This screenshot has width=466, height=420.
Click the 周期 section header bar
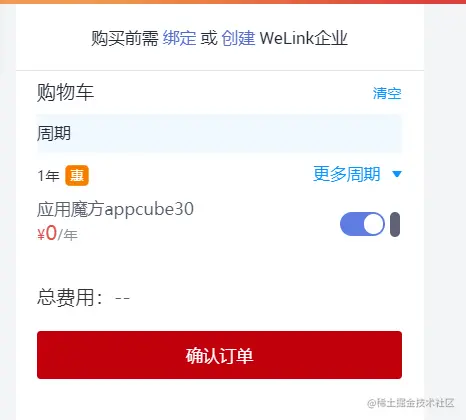coord(219,133)
